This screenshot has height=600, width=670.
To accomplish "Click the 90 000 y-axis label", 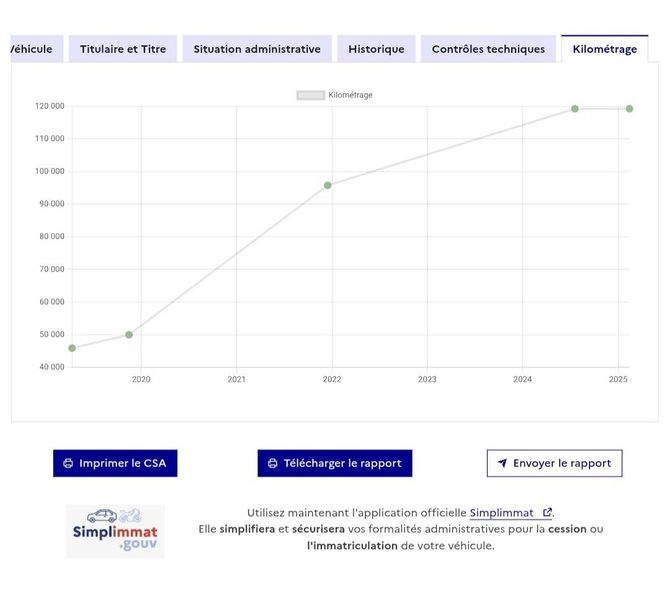I will click(x=52, y=204).
